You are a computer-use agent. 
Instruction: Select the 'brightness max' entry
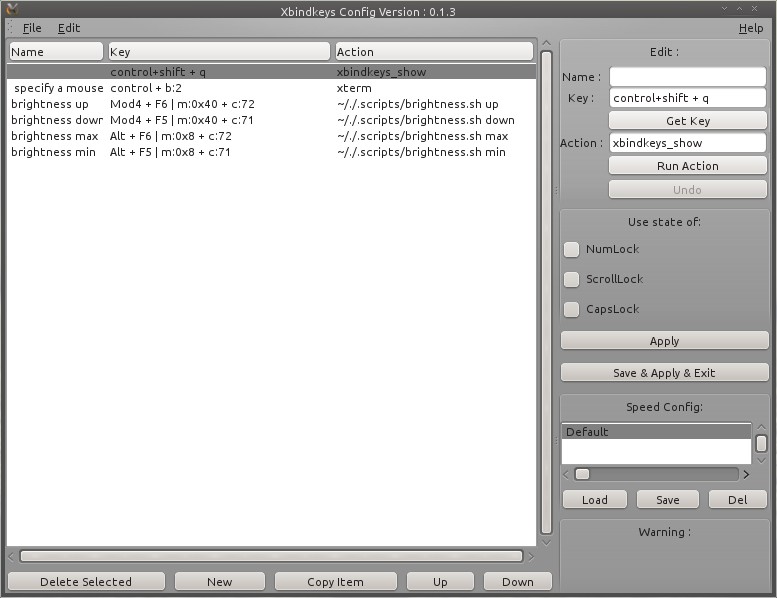click(271, 136)
